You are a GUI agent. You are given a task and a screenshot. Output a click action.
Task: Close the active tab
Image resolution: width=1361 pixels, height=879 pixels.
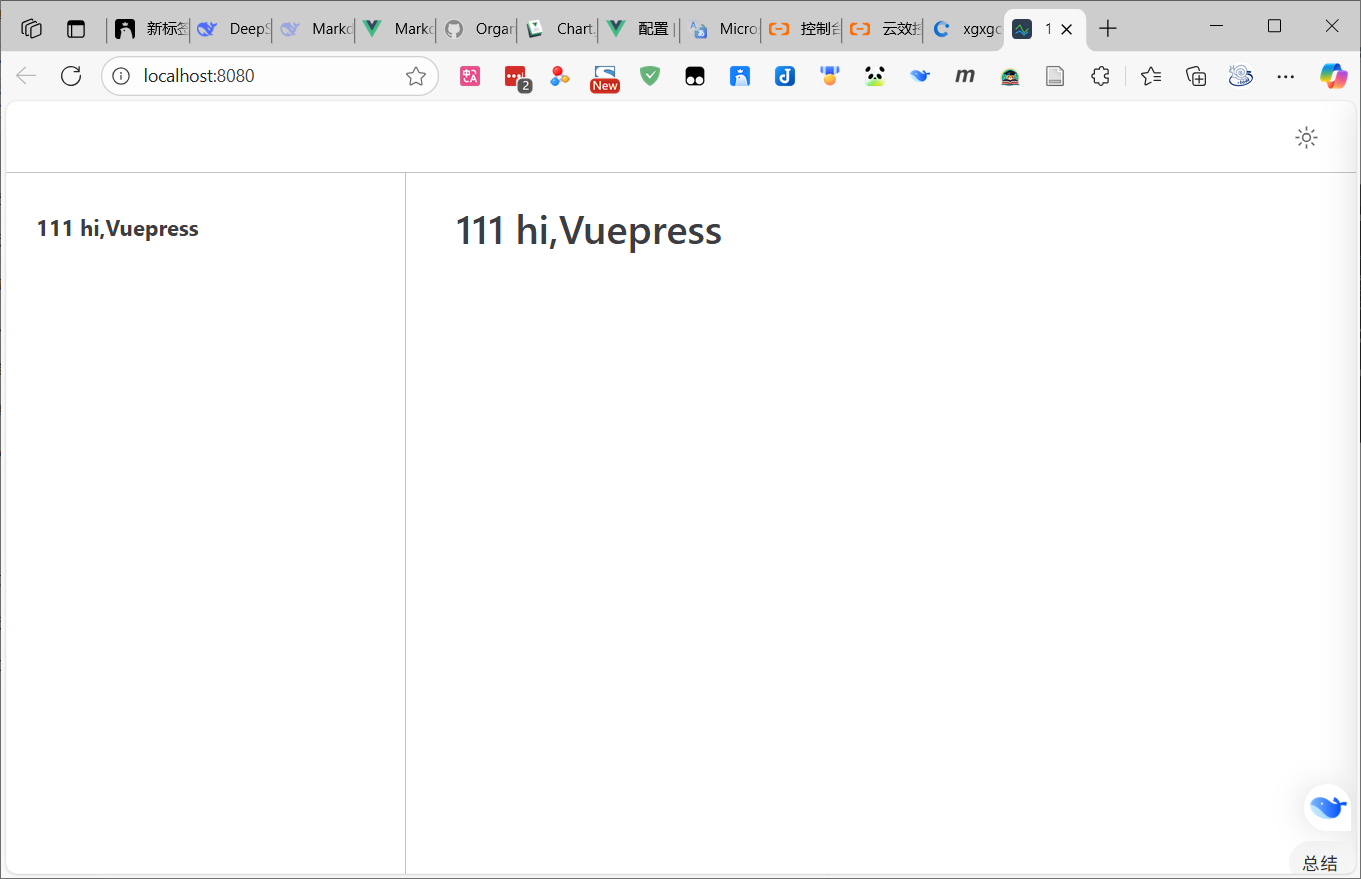coord(1067,29)
